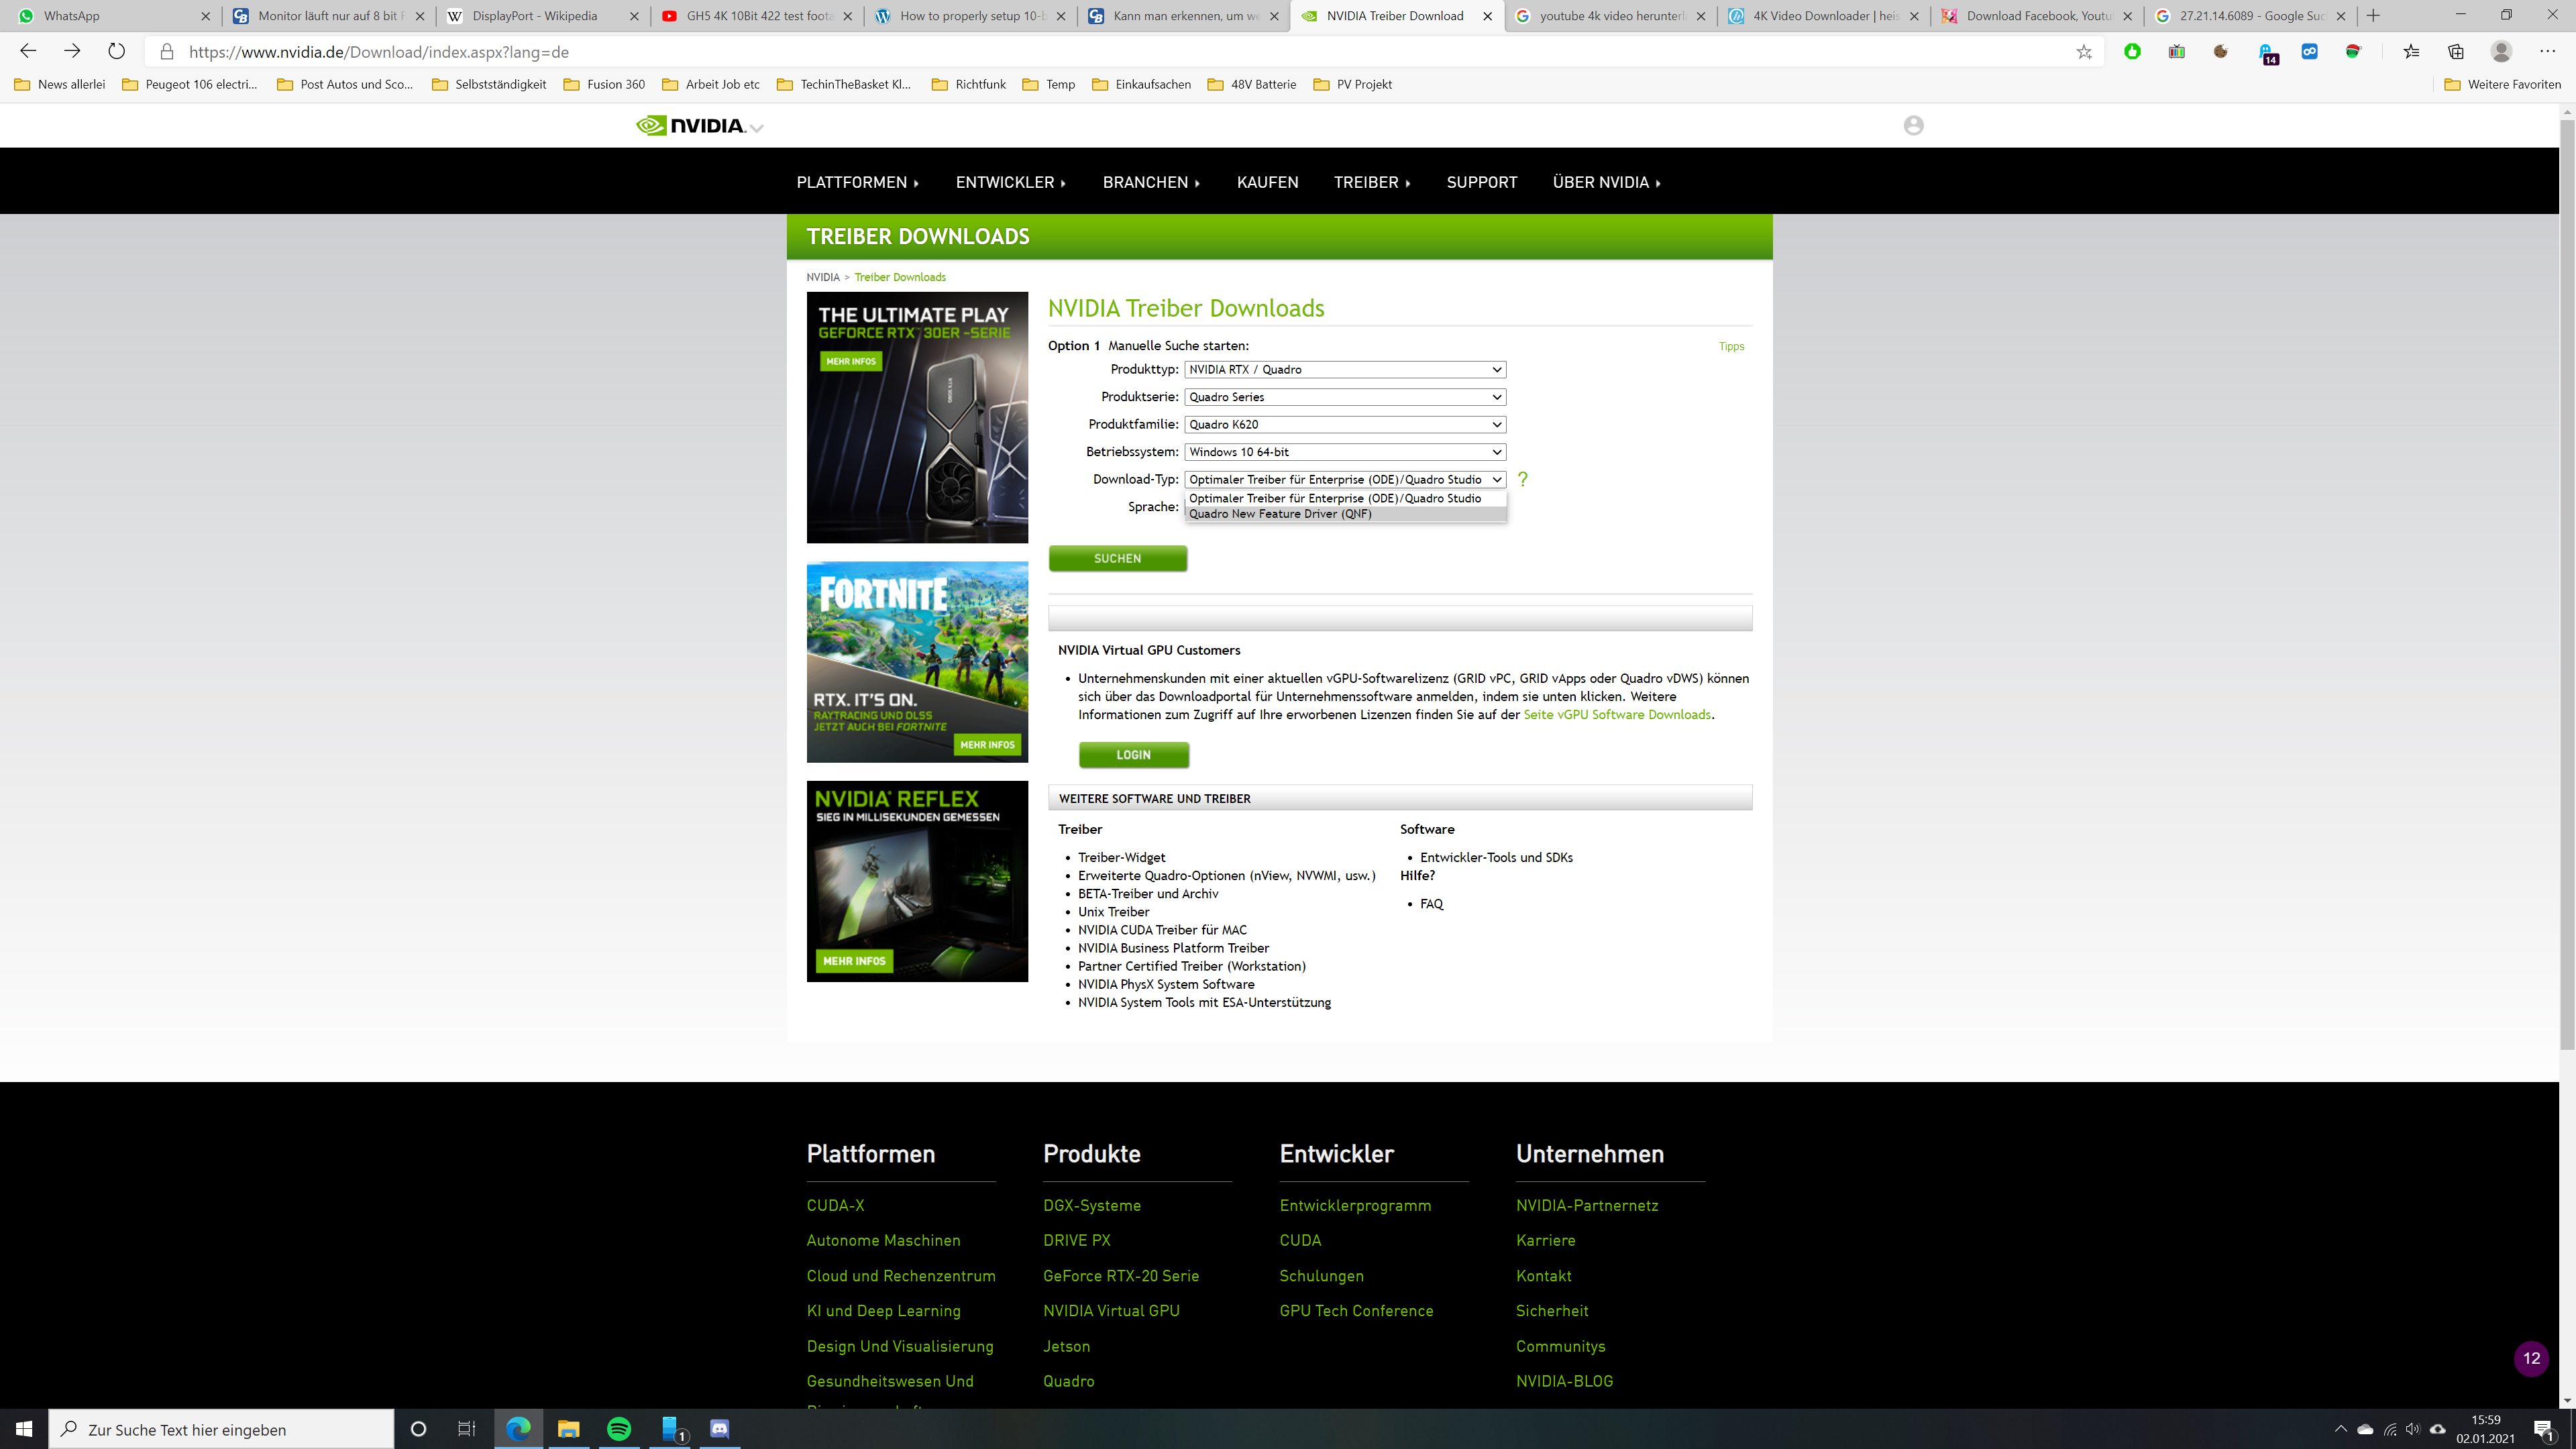Image resolution: width=2576 pixels, height=1449 pixels.
Task: Open Spotify from the taskbar
Action: click(619, 1429)
